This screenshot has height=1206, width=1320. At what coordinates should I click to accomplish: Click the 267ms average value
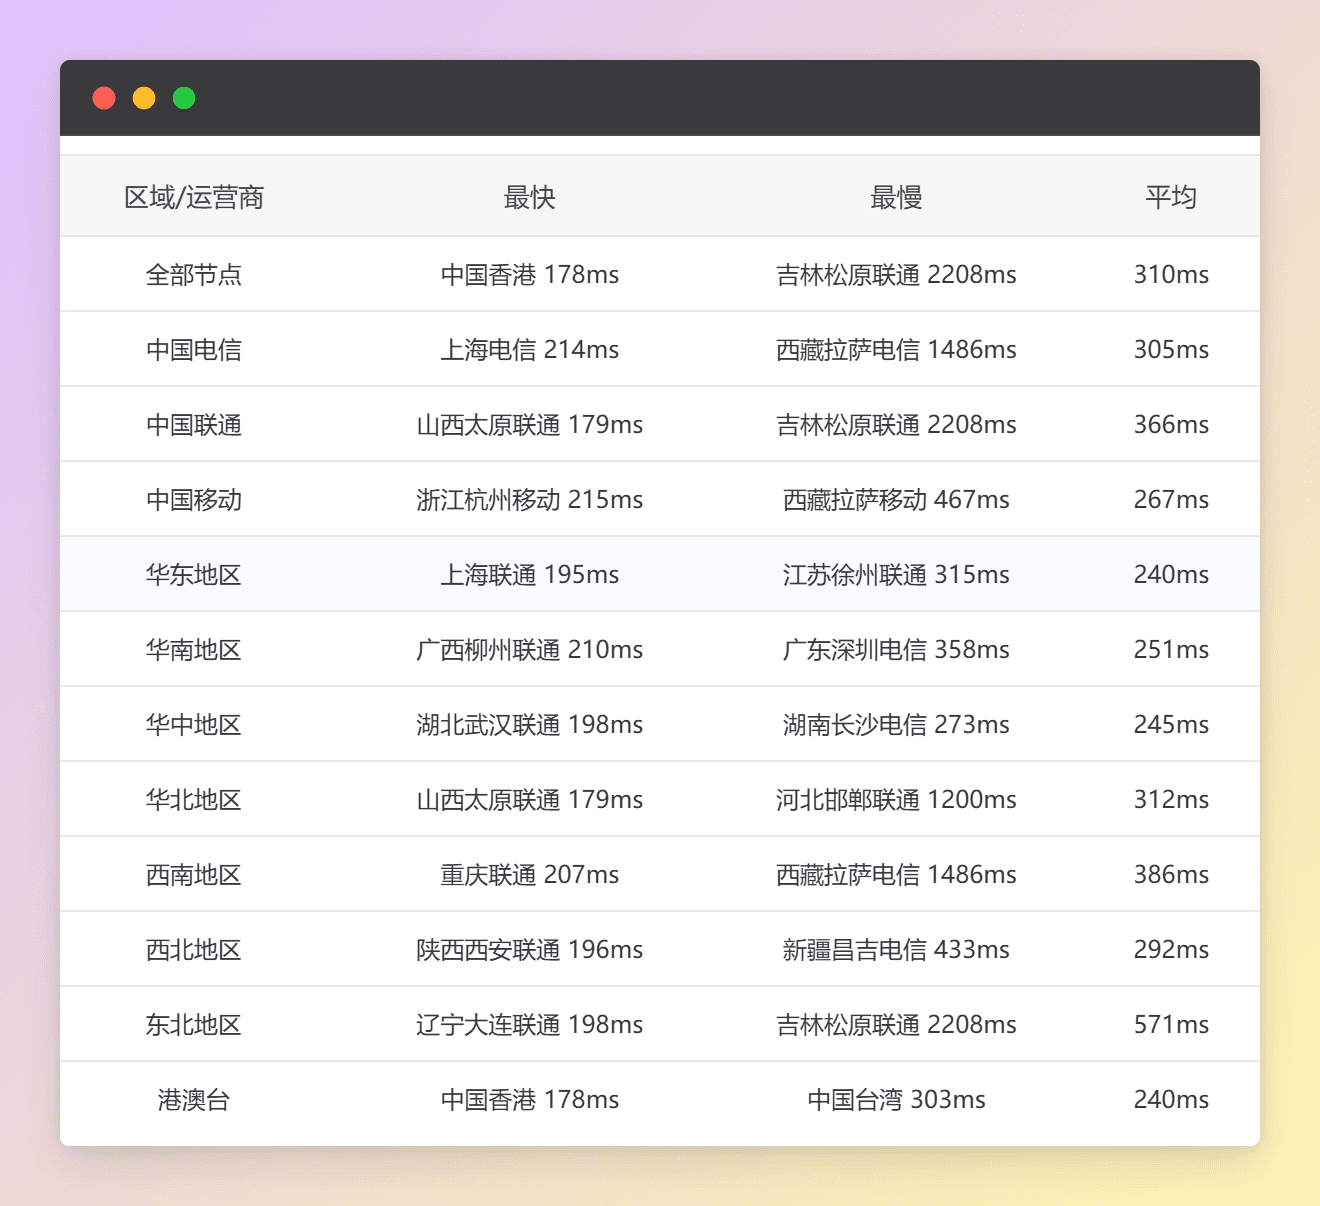pos(1171,499)
